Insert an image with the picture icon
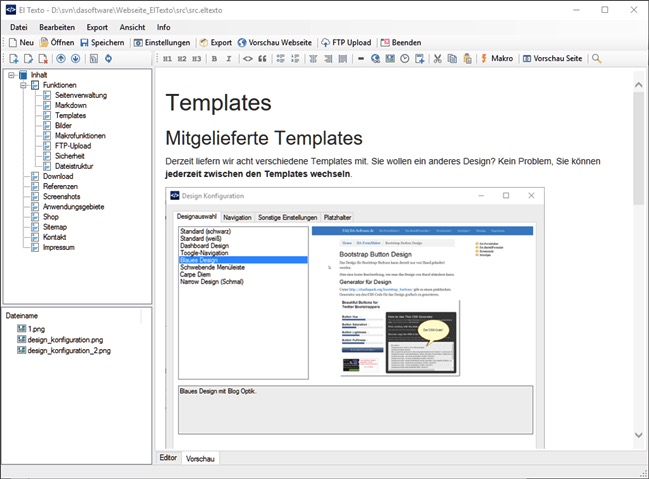This screenshot has width=649, height=479. point(390,59)
